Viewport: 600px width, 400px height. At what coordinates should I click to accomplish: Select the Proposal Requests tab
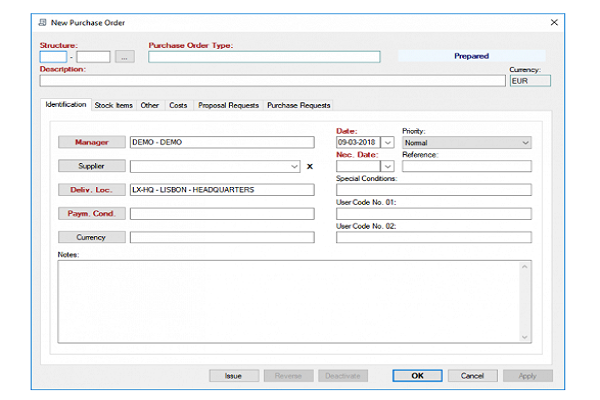pos(228,105)
